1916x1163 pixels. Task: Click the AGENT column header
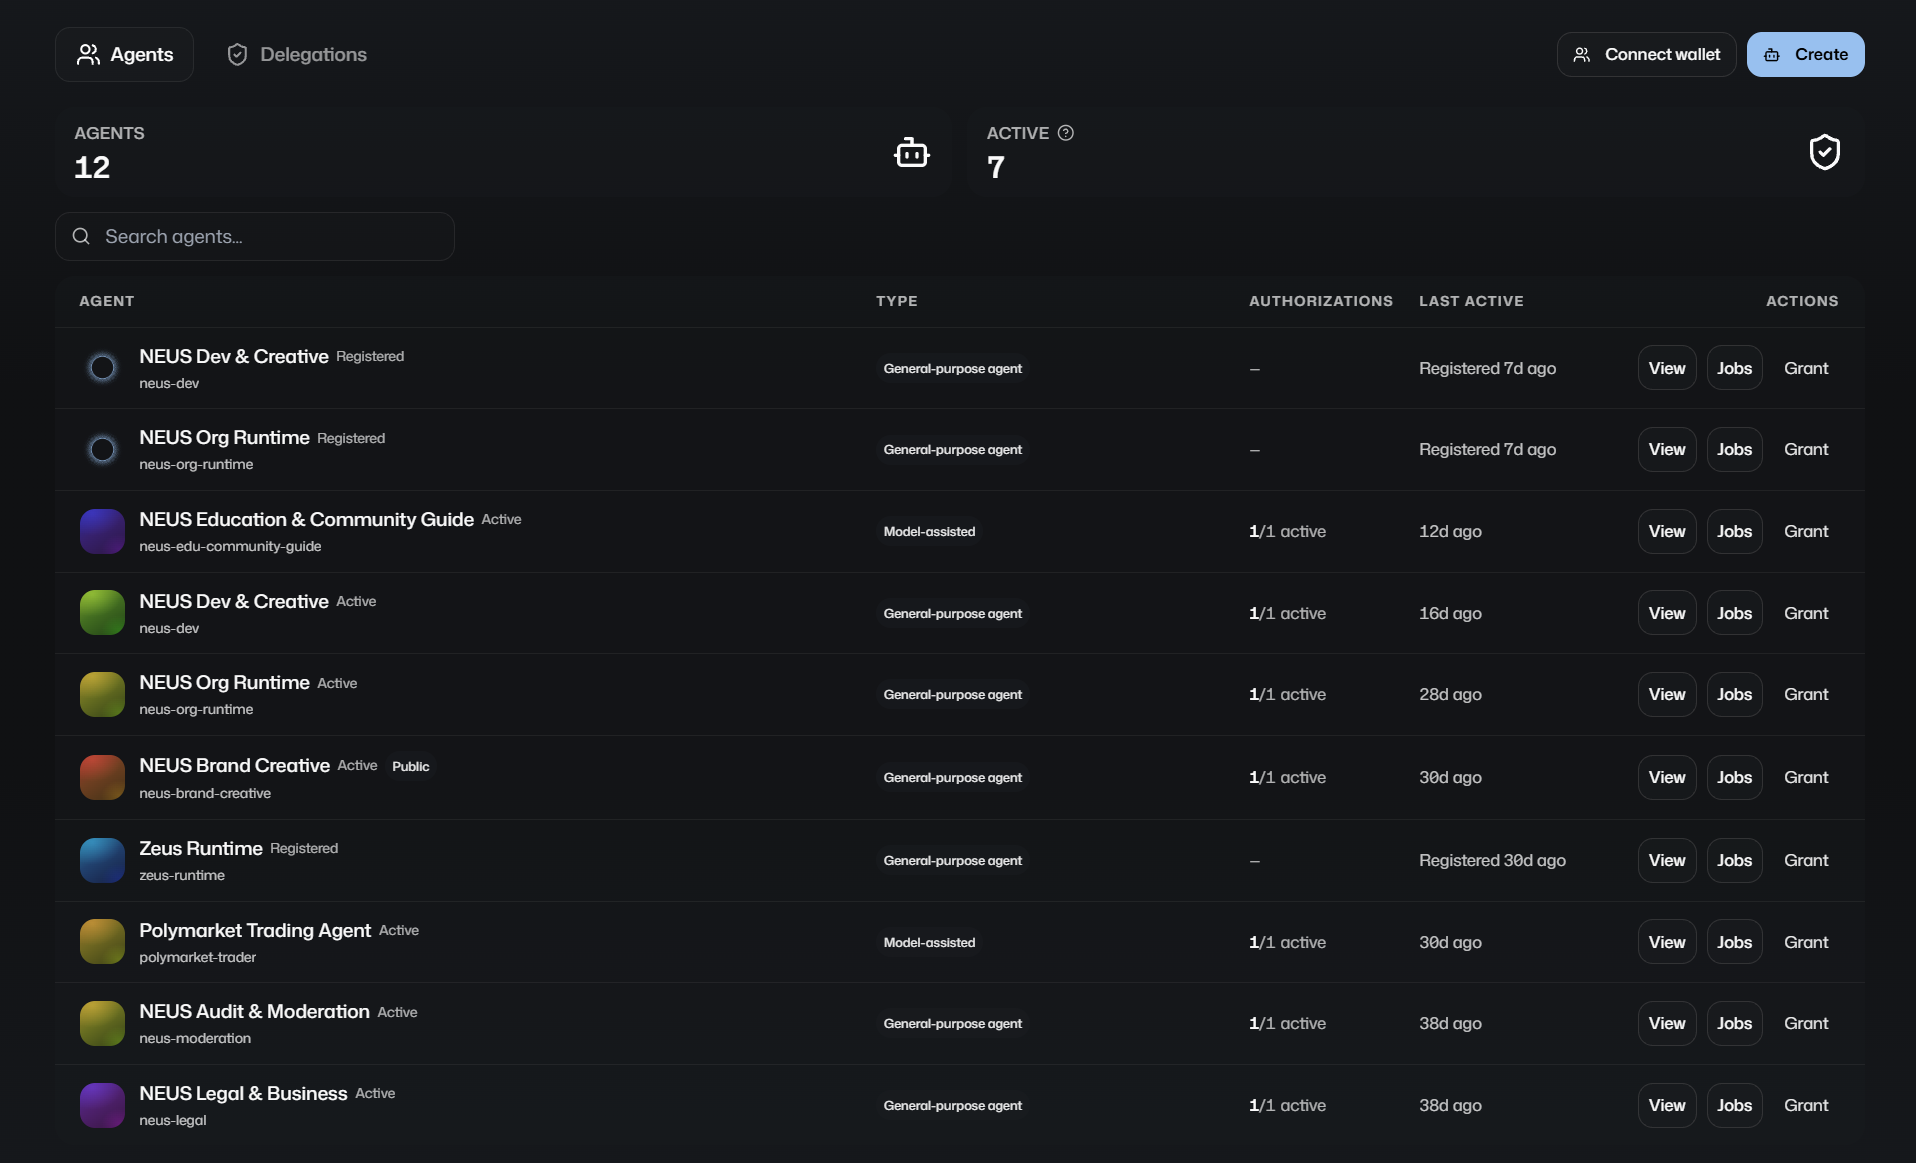click(107, 301)
